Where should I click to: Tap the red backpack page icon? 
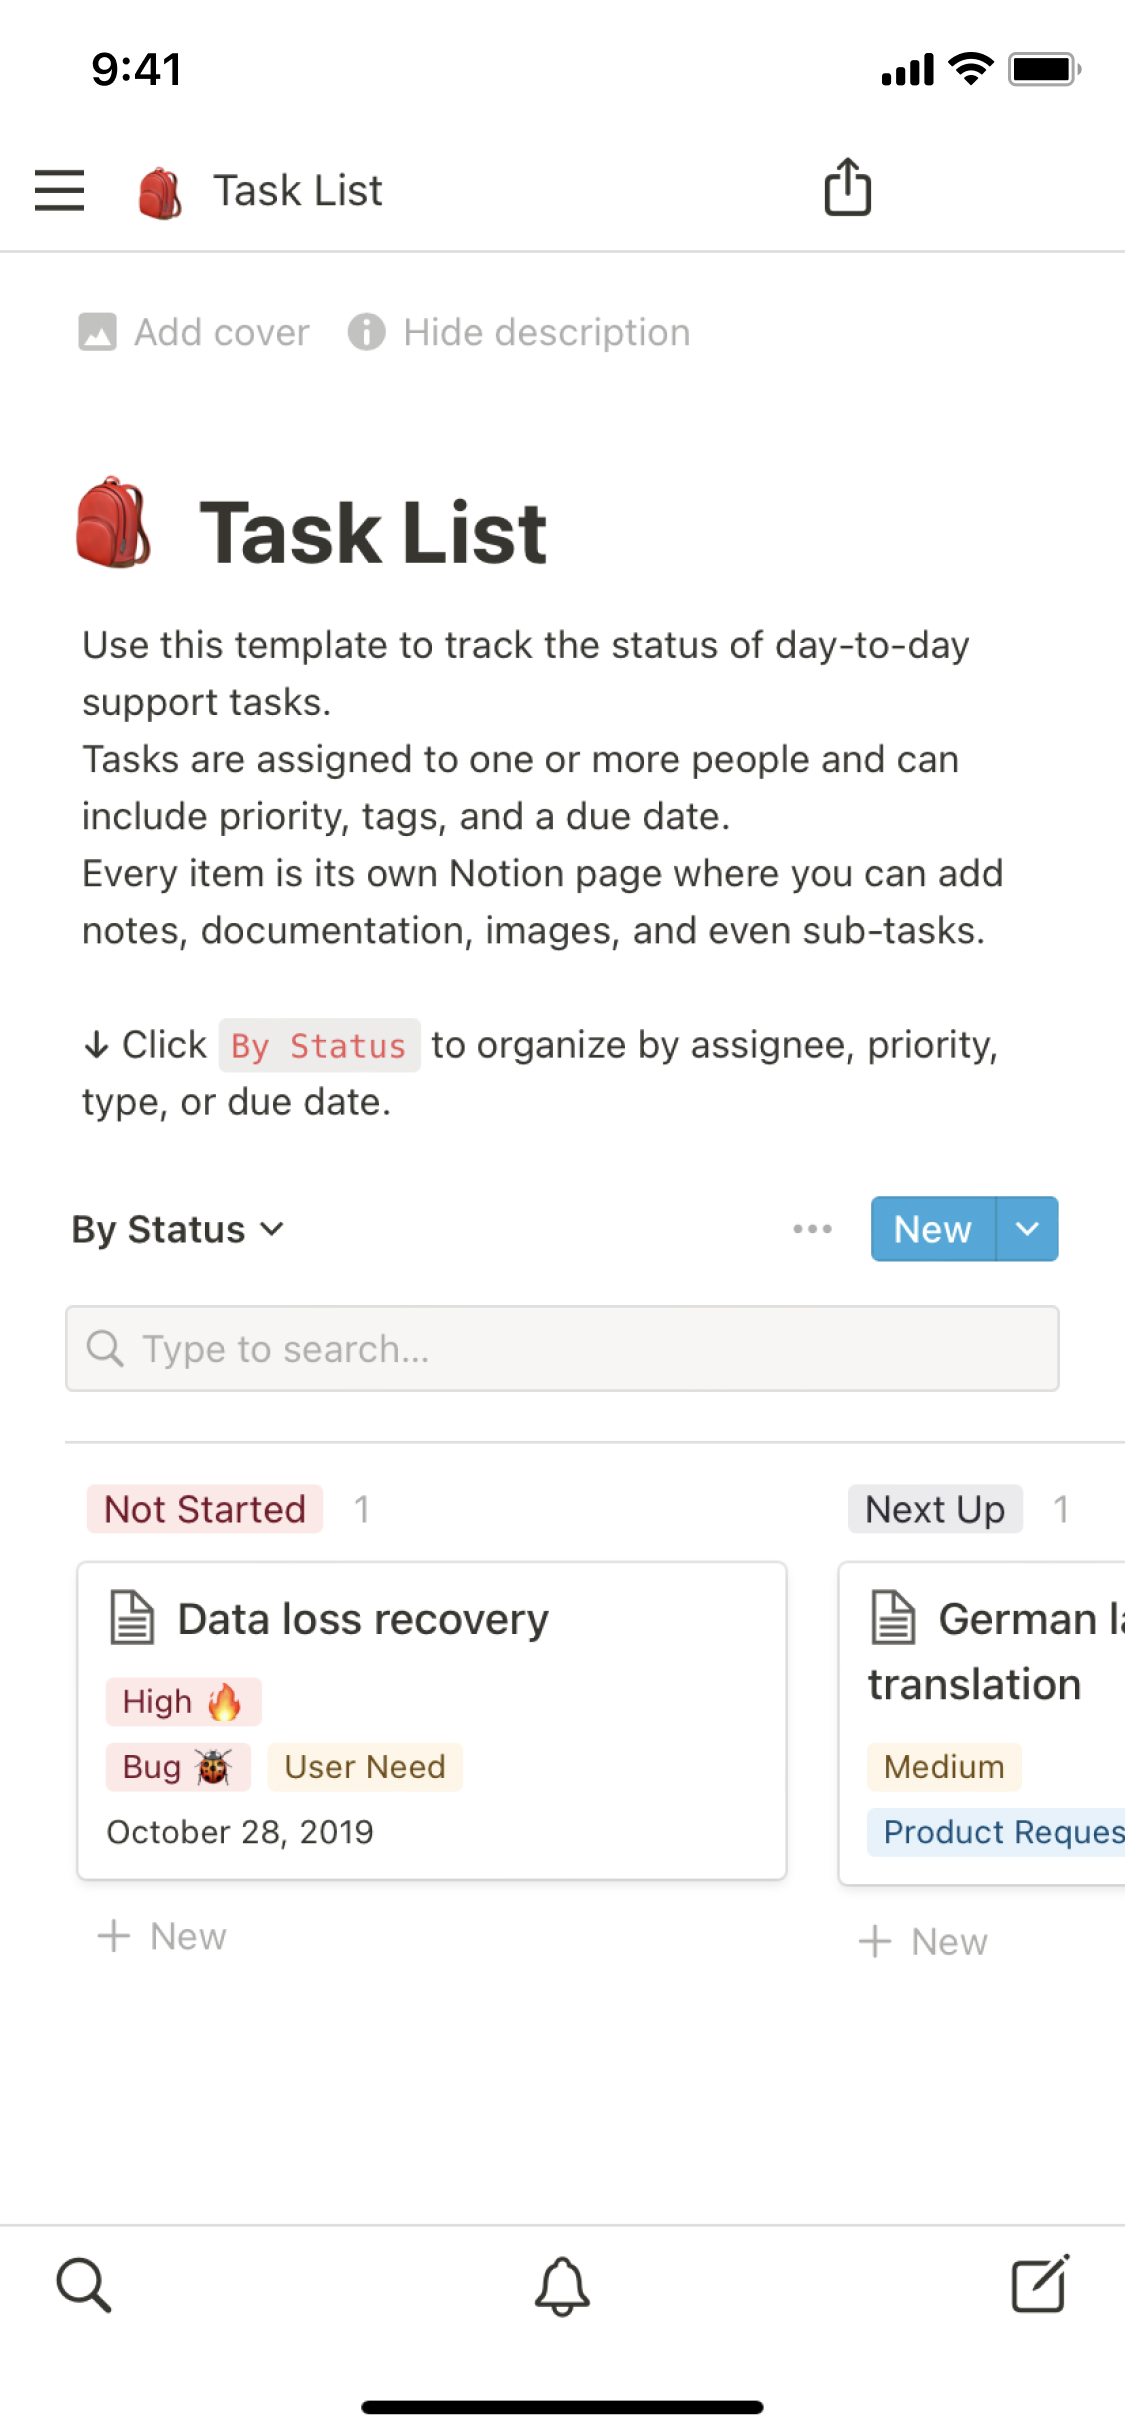pyautogui.click(x=114, y=524)
